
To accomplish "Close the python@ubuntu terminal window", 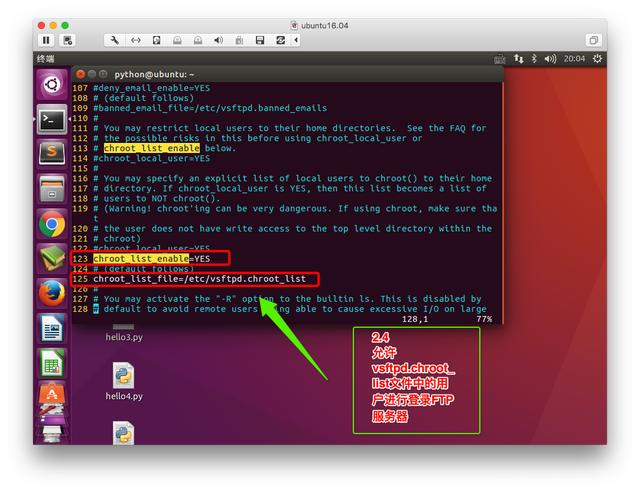I will (x=81, y=74).
